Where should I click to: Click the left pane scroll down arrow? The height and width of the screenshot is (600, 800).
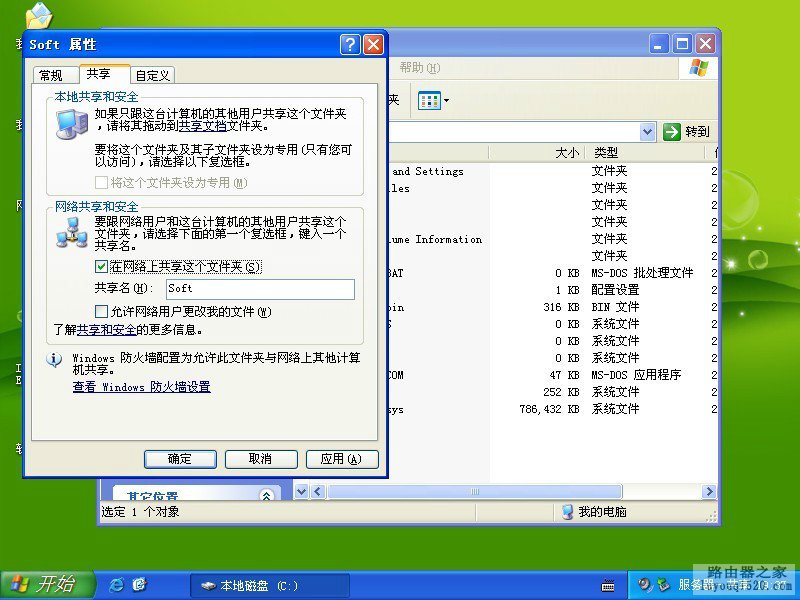point(301,492)
